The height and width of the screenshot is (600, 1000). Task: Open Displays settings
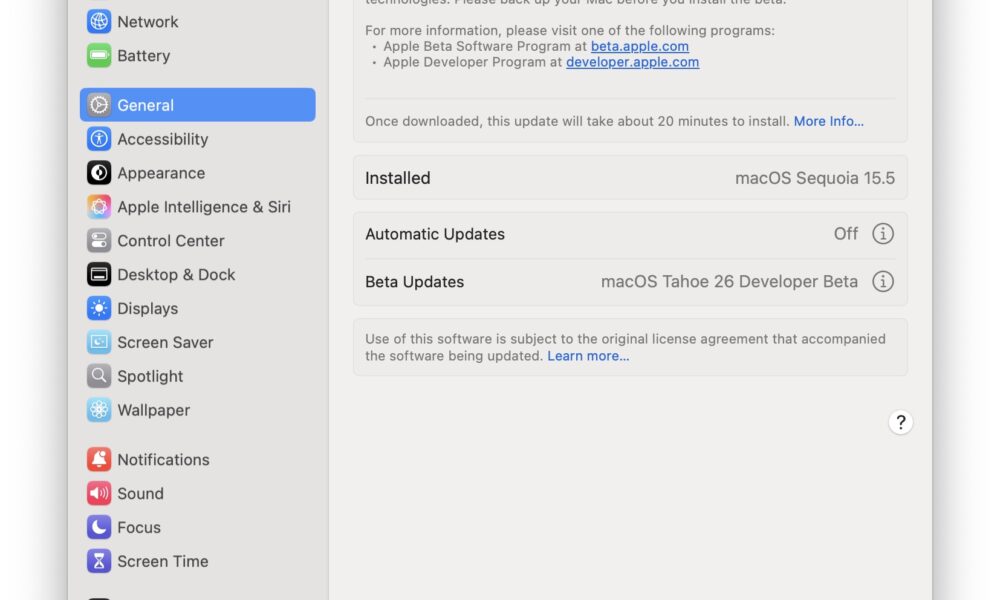pyautogui.click(x=198, y=308)
